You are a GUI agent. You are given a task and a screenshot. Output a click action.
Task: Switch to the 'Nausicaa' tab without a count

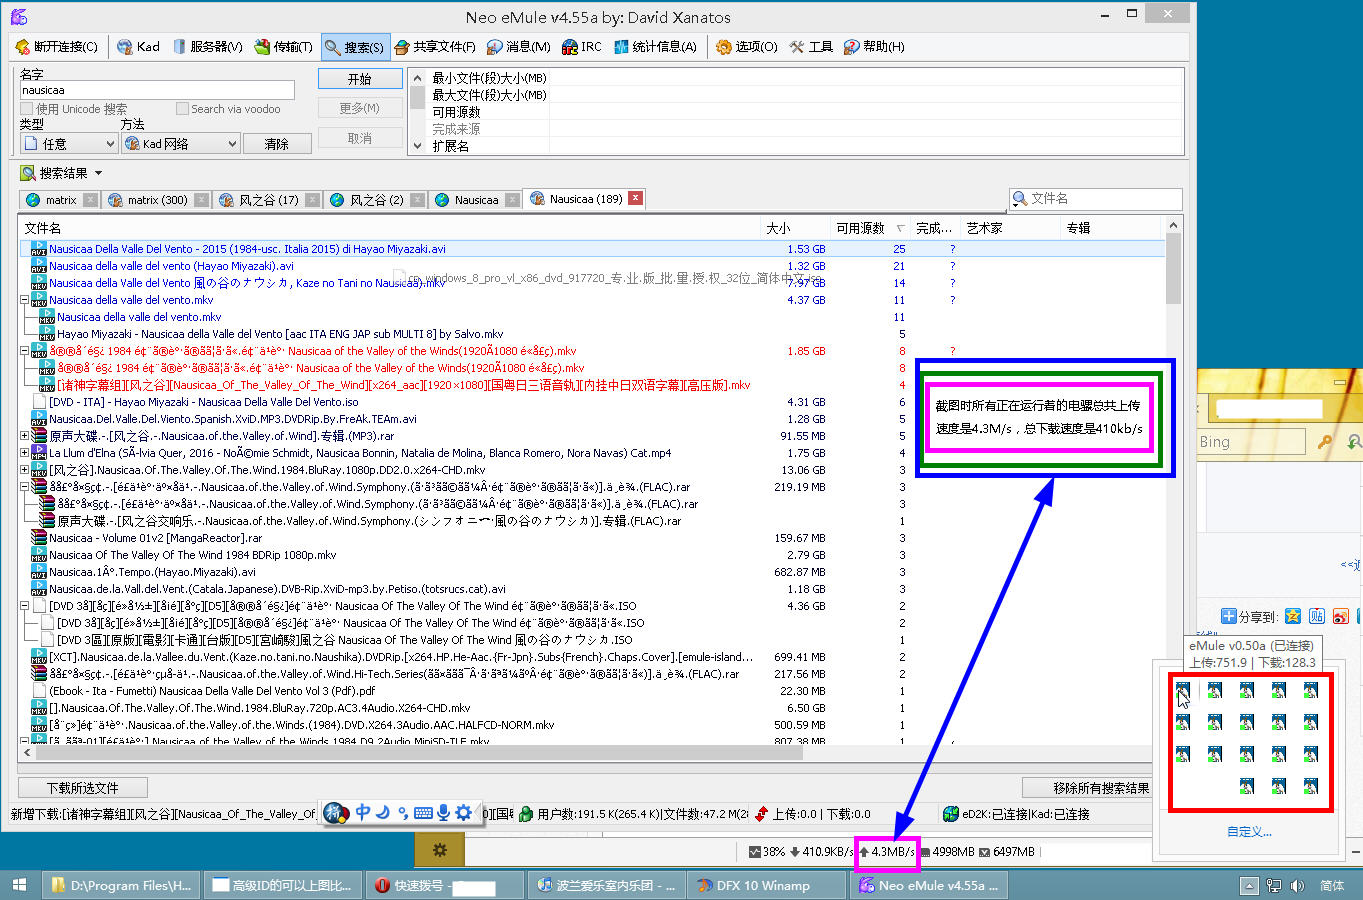click(476, 200)
